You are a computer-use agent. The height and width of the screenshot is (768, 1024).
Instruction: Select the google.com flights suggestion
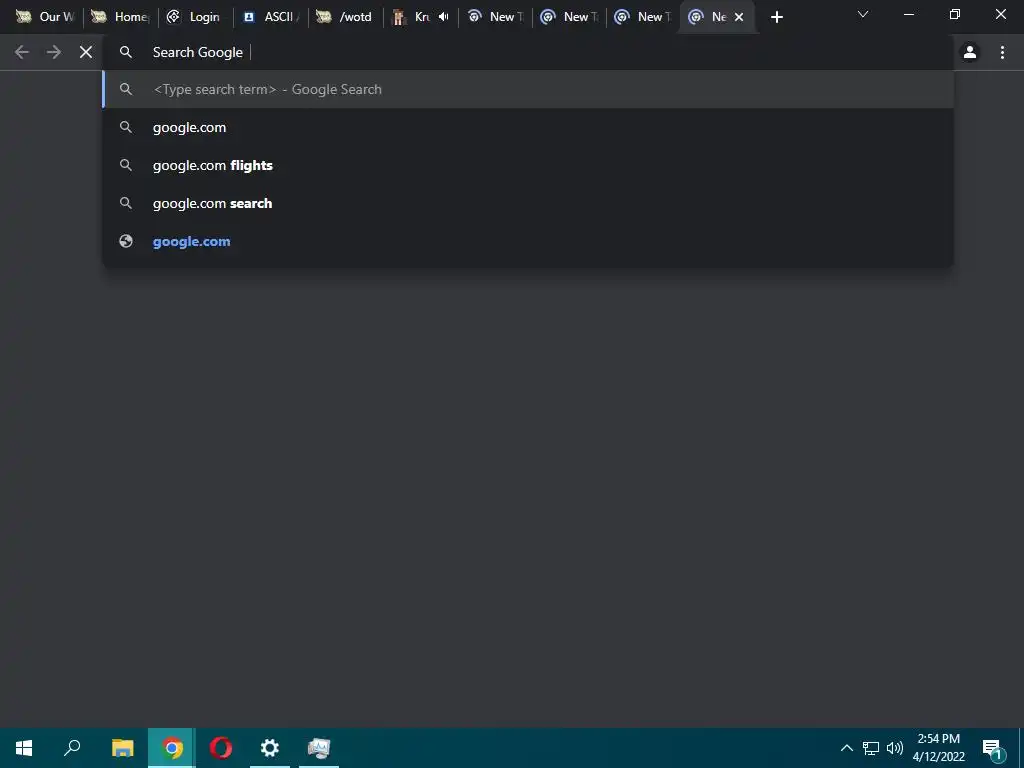click(x=528, y=165)
